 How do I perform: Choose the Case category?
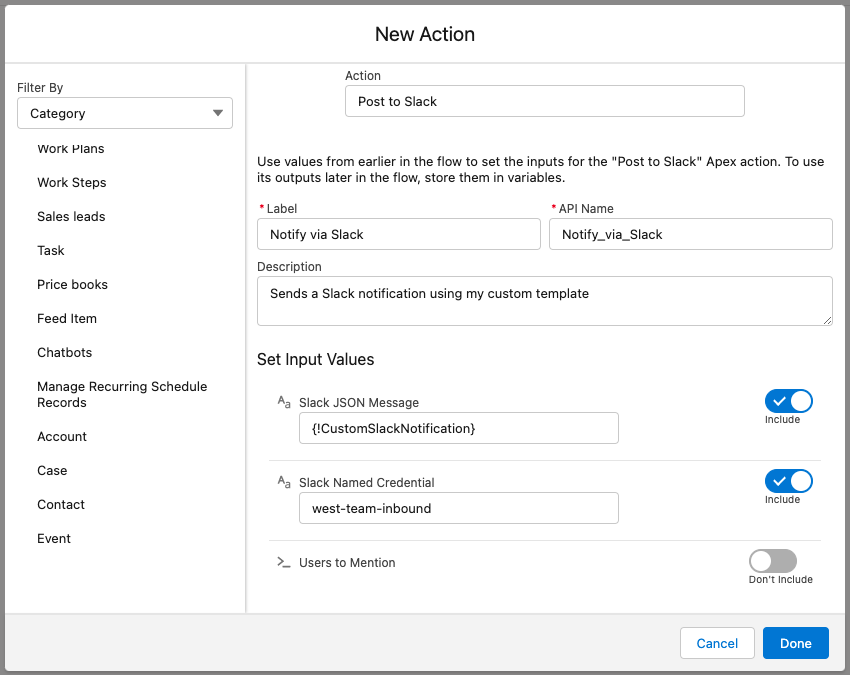(x=52, y=471)
